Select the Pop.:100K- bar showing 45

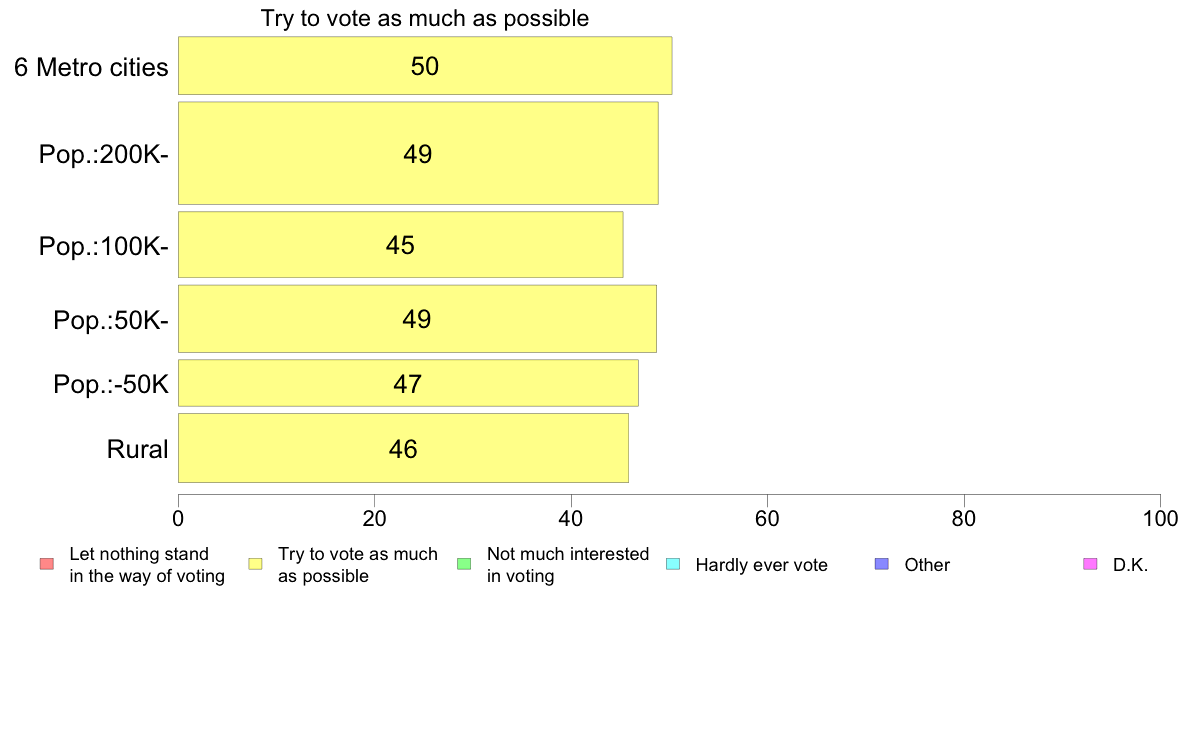click(x=401, y=245)
